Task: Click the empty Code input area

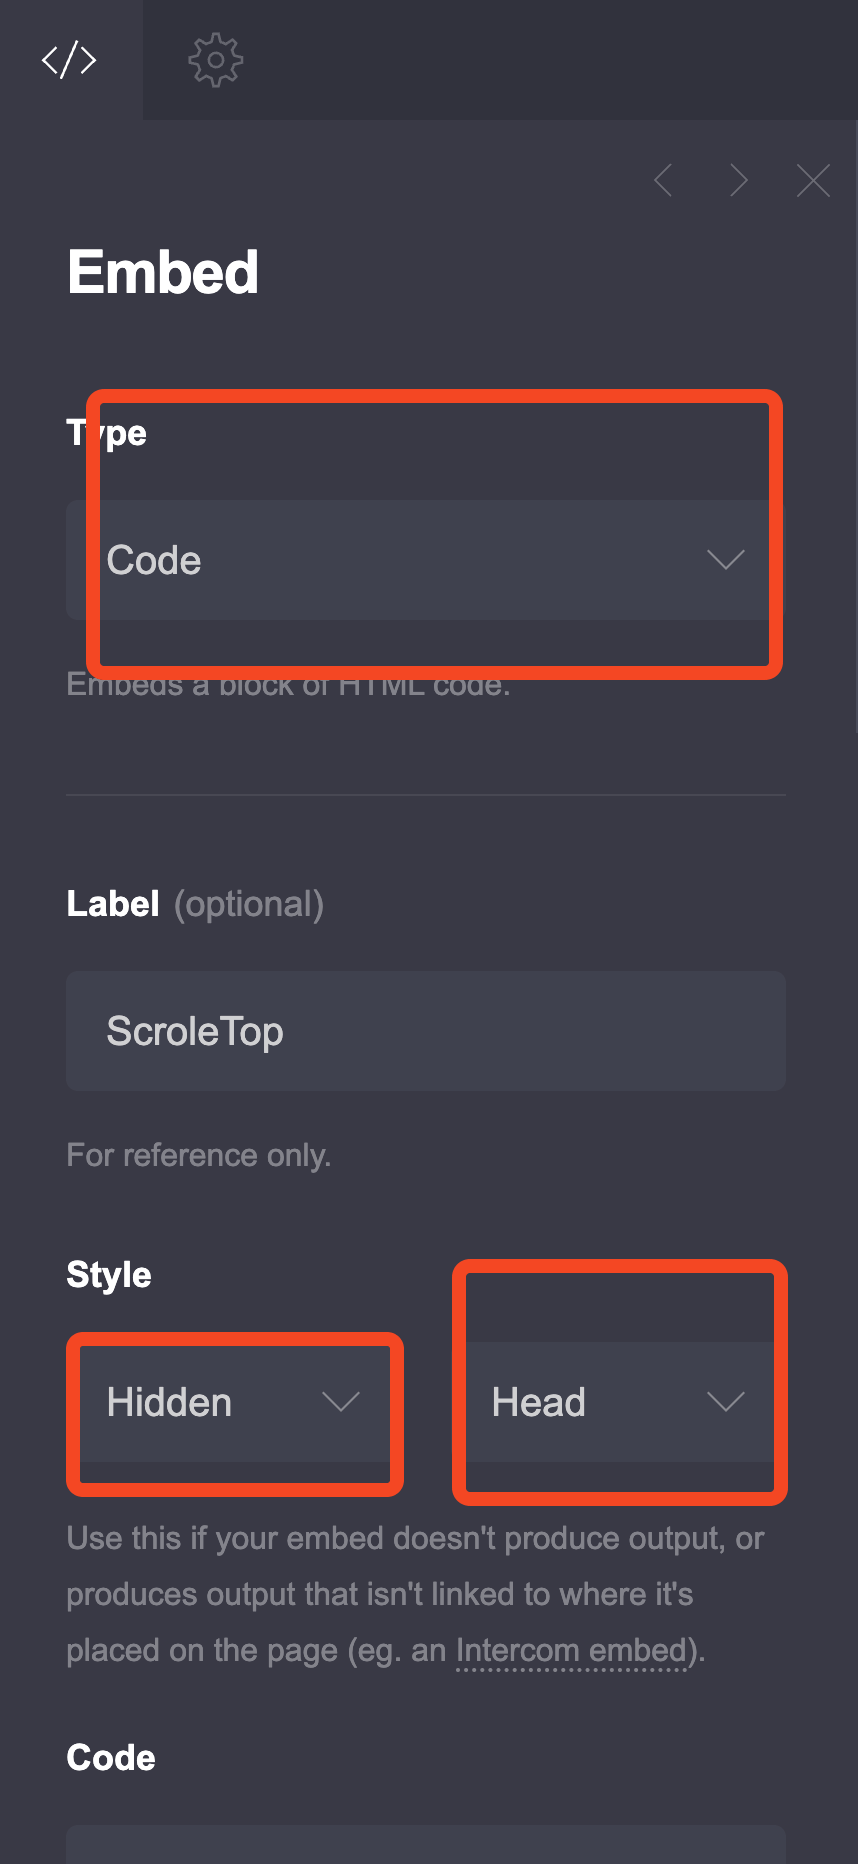Action: point(425,1850)
